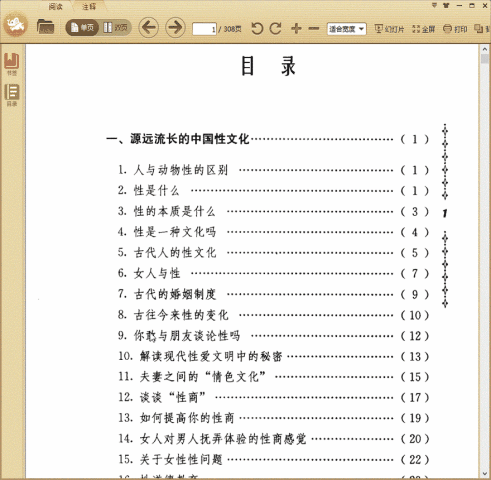Click the page number input field
Screen dimensions: 491x480
click(x=204, y=29)
